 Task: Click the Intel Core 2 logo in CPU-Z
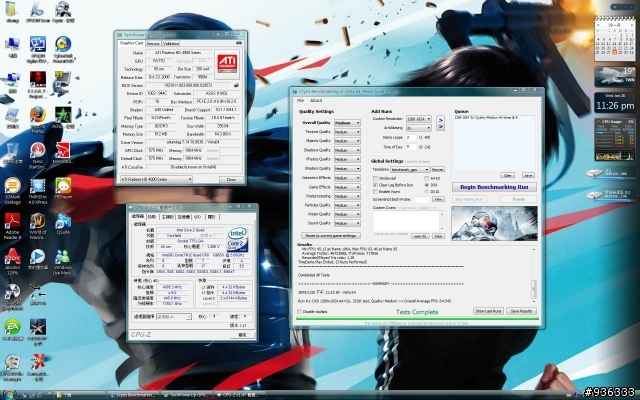pyautogui.click(x=237, y=239)
